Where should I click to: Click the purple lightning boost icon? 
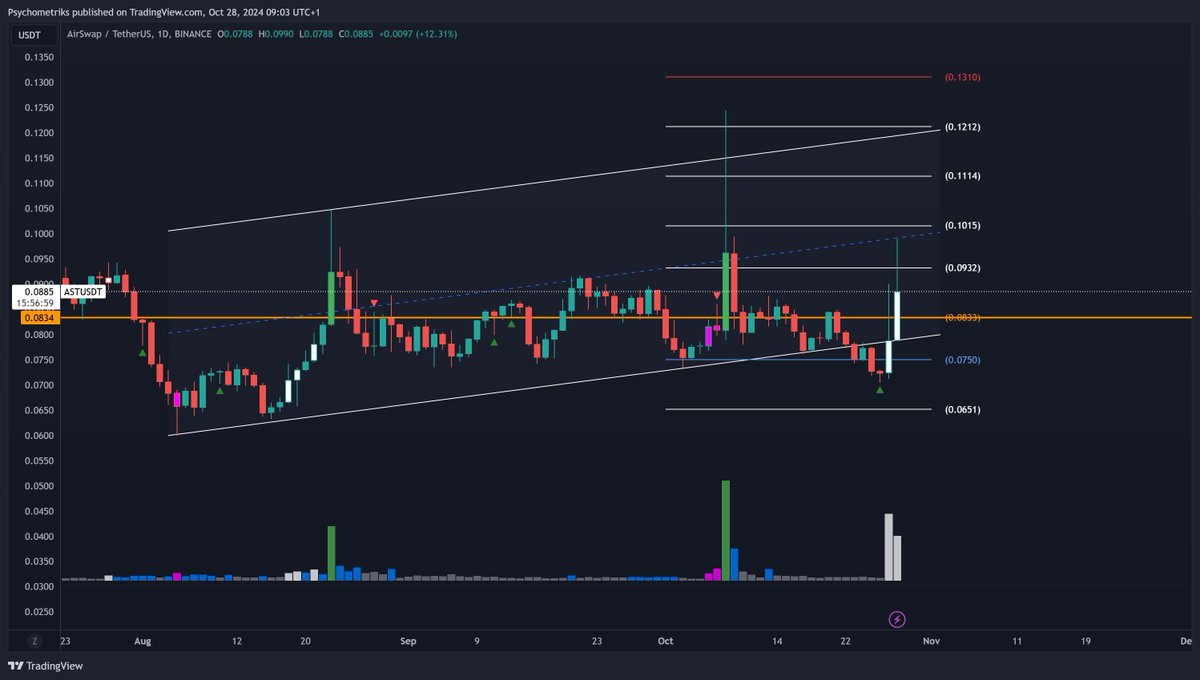click(x=897, y=620)
